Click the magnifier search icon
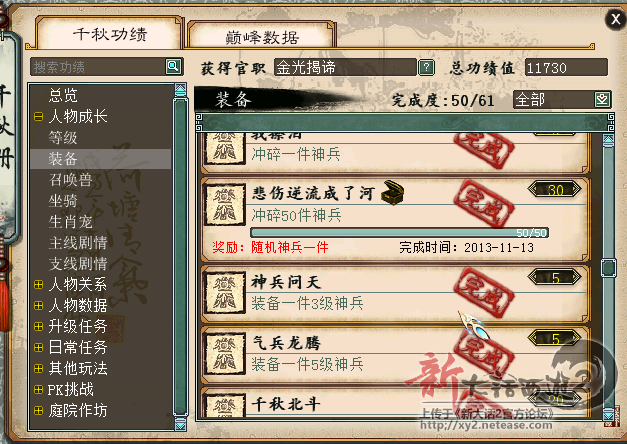This screenshot has height=444, width=627. pos(173,66)
